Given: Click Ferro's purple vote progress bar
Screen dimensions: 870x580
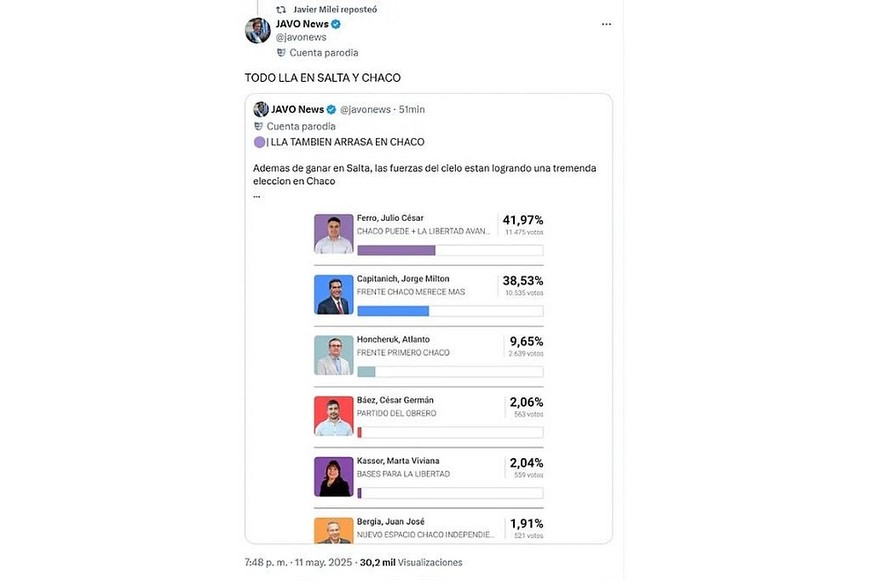Looking at the screenshot, I should [396, 250].
